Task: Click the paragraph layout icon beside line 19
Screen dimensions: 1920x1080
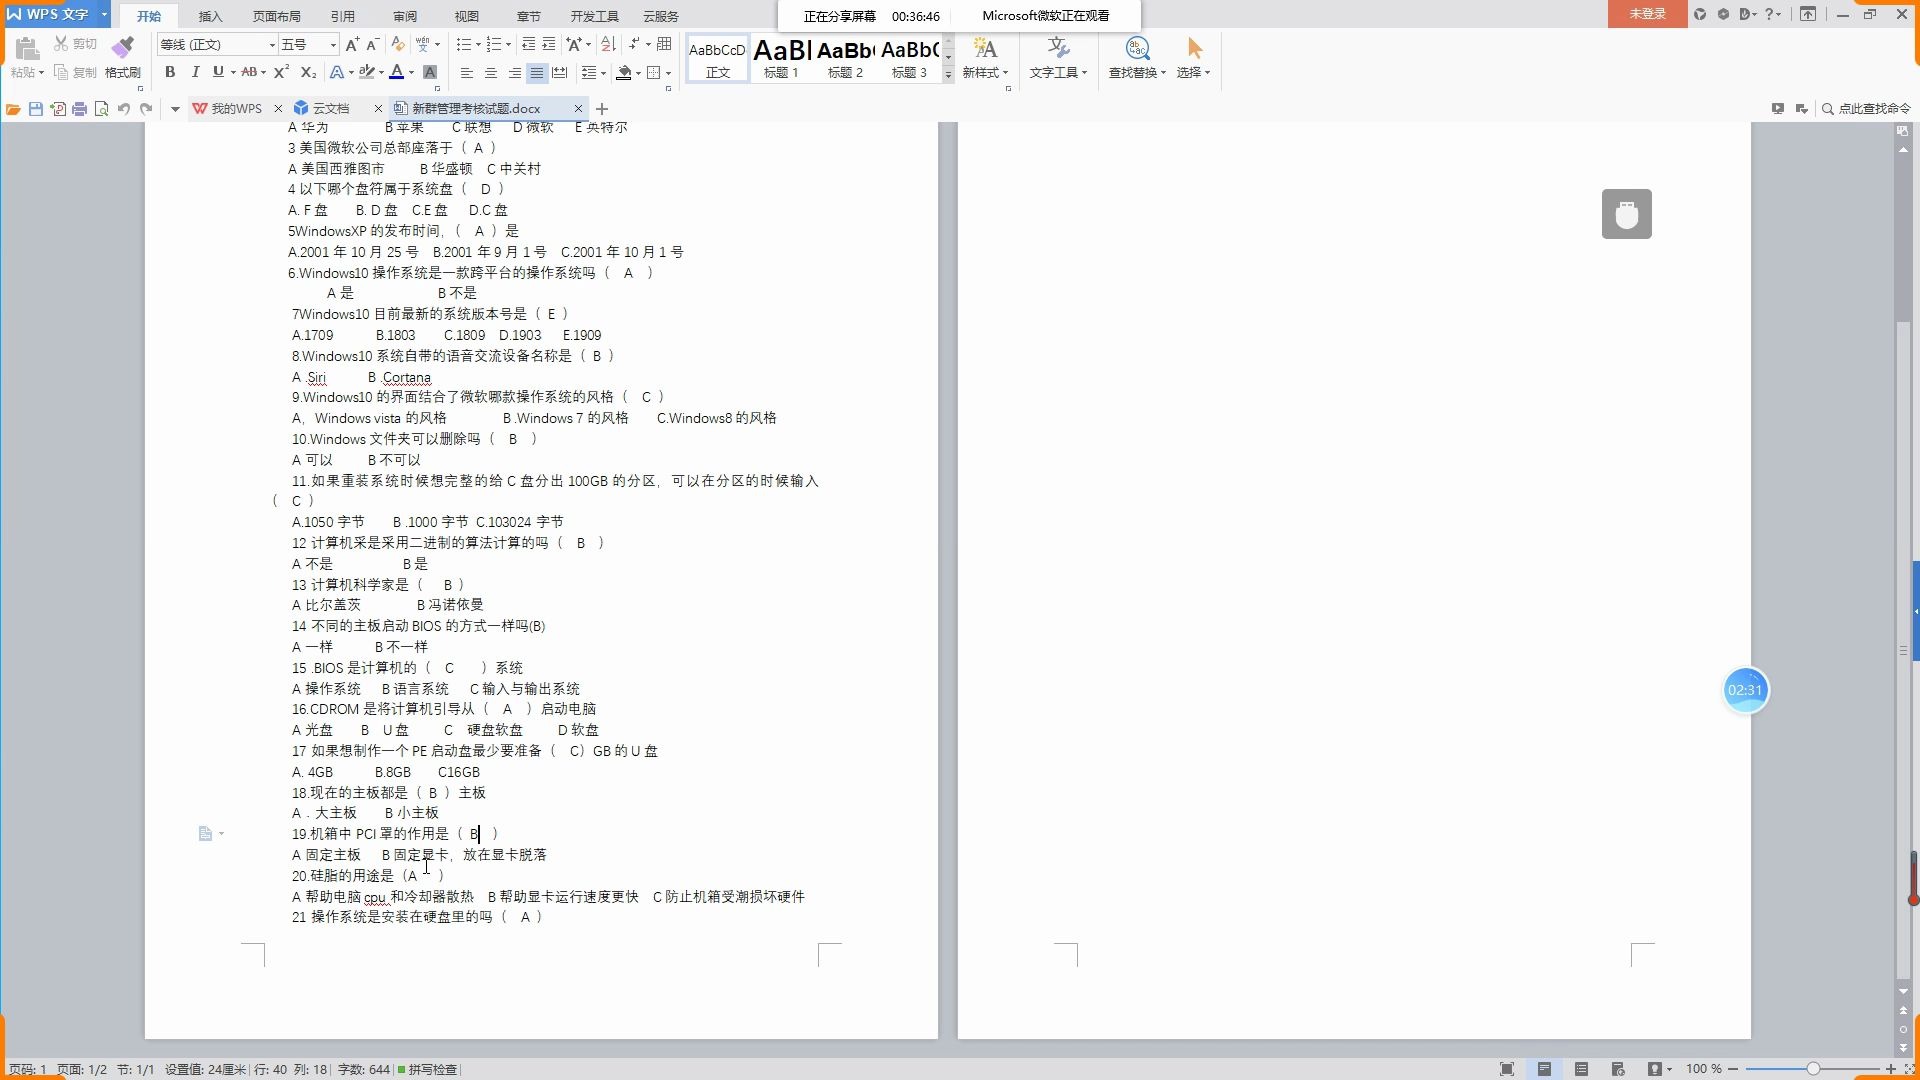Action: 206,834
